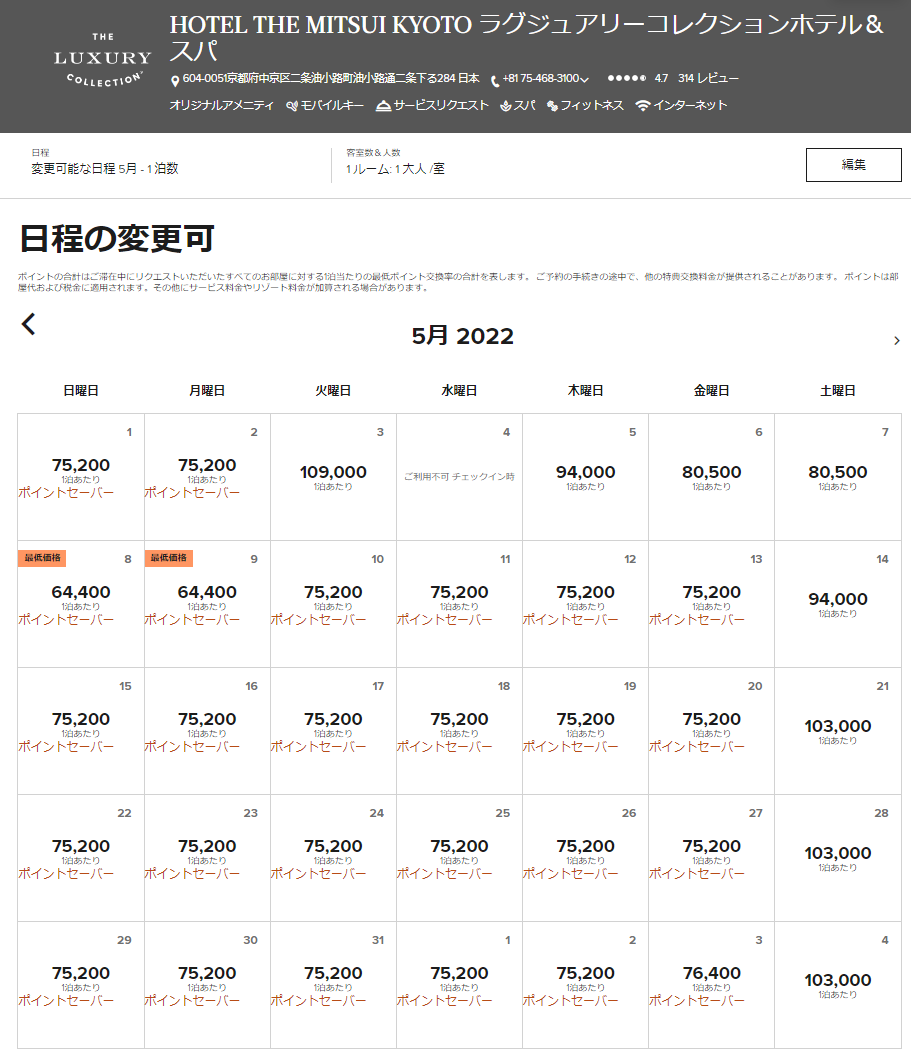Click the map pin address icon

[175, 80]
